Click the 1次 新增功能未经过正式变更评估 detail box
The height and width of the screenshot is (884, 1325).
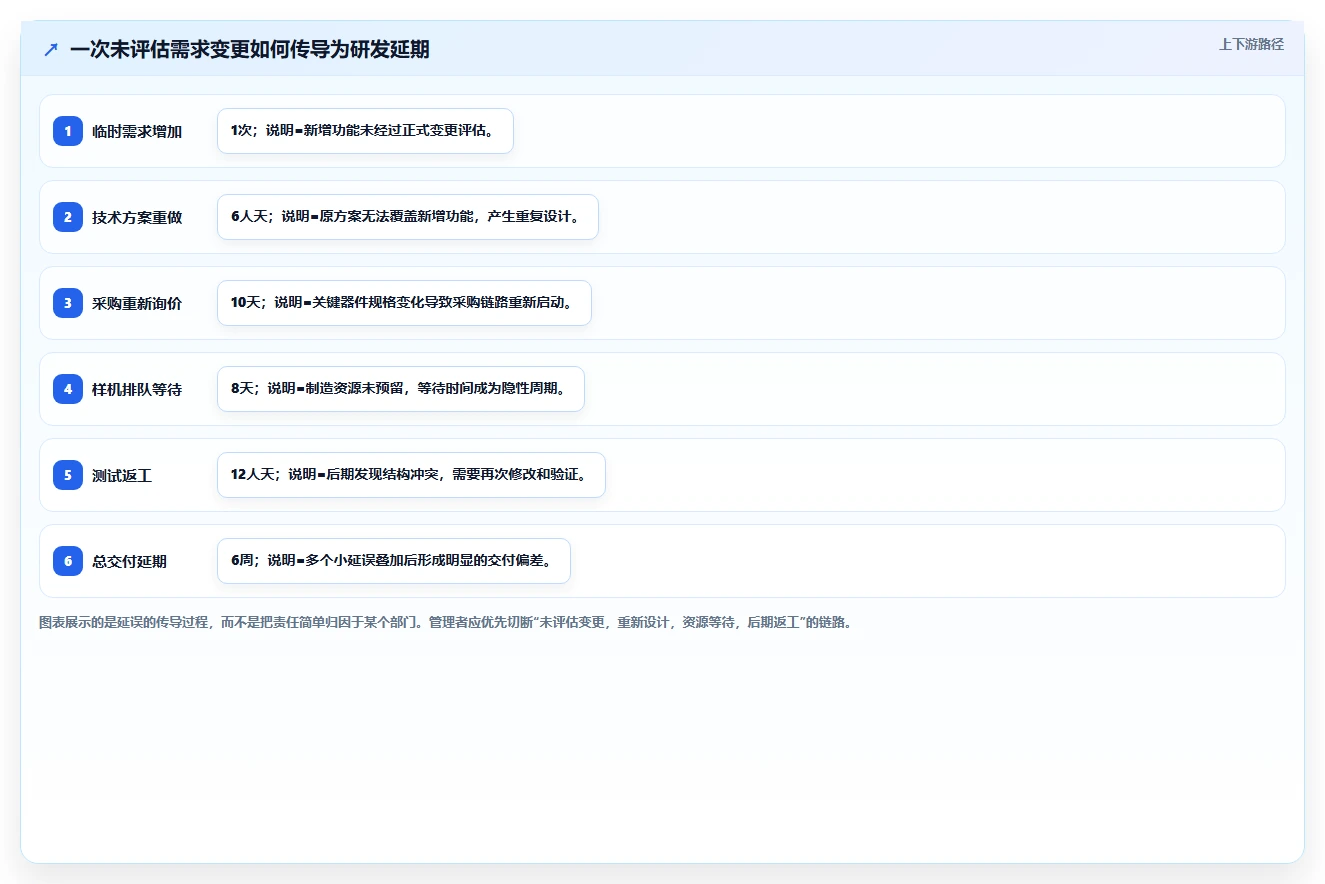365,131
